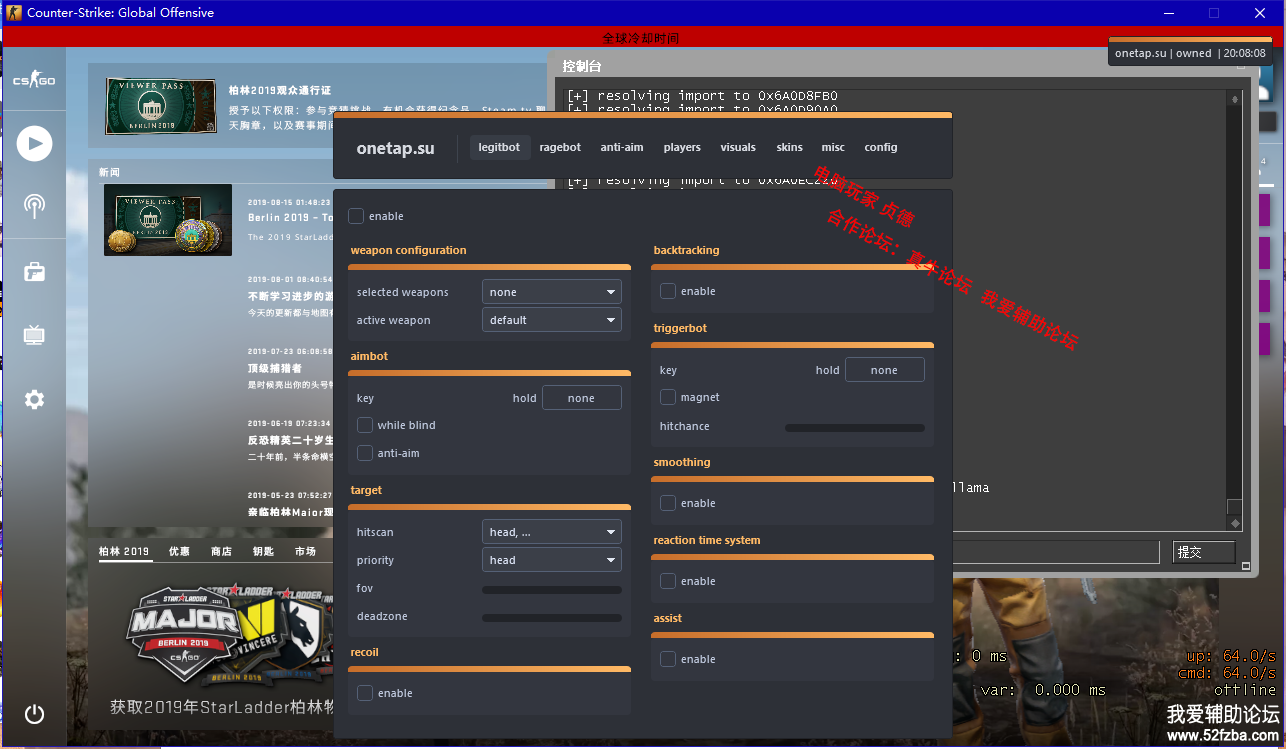Open the 不断学习进步的 news headline
The image size is (1286, 749).
[x=290, y=297]
